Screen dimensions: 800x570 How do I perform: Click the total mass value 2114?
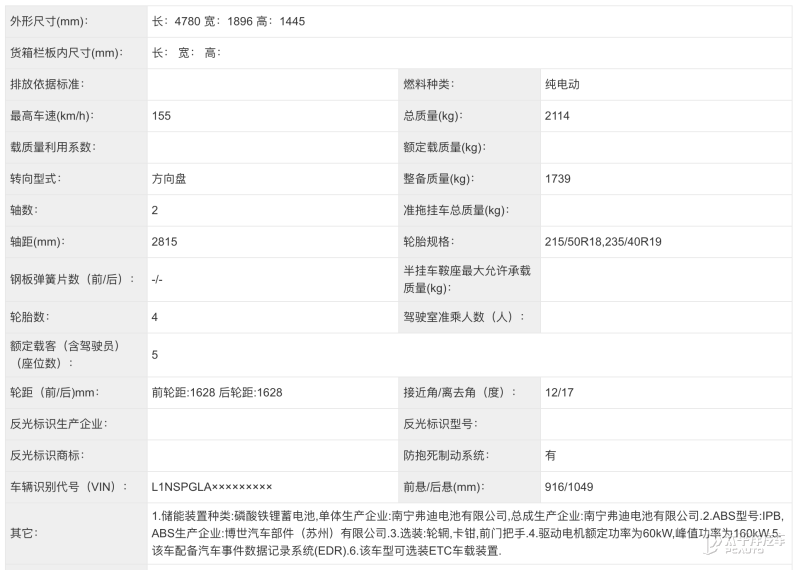(558, 116)
